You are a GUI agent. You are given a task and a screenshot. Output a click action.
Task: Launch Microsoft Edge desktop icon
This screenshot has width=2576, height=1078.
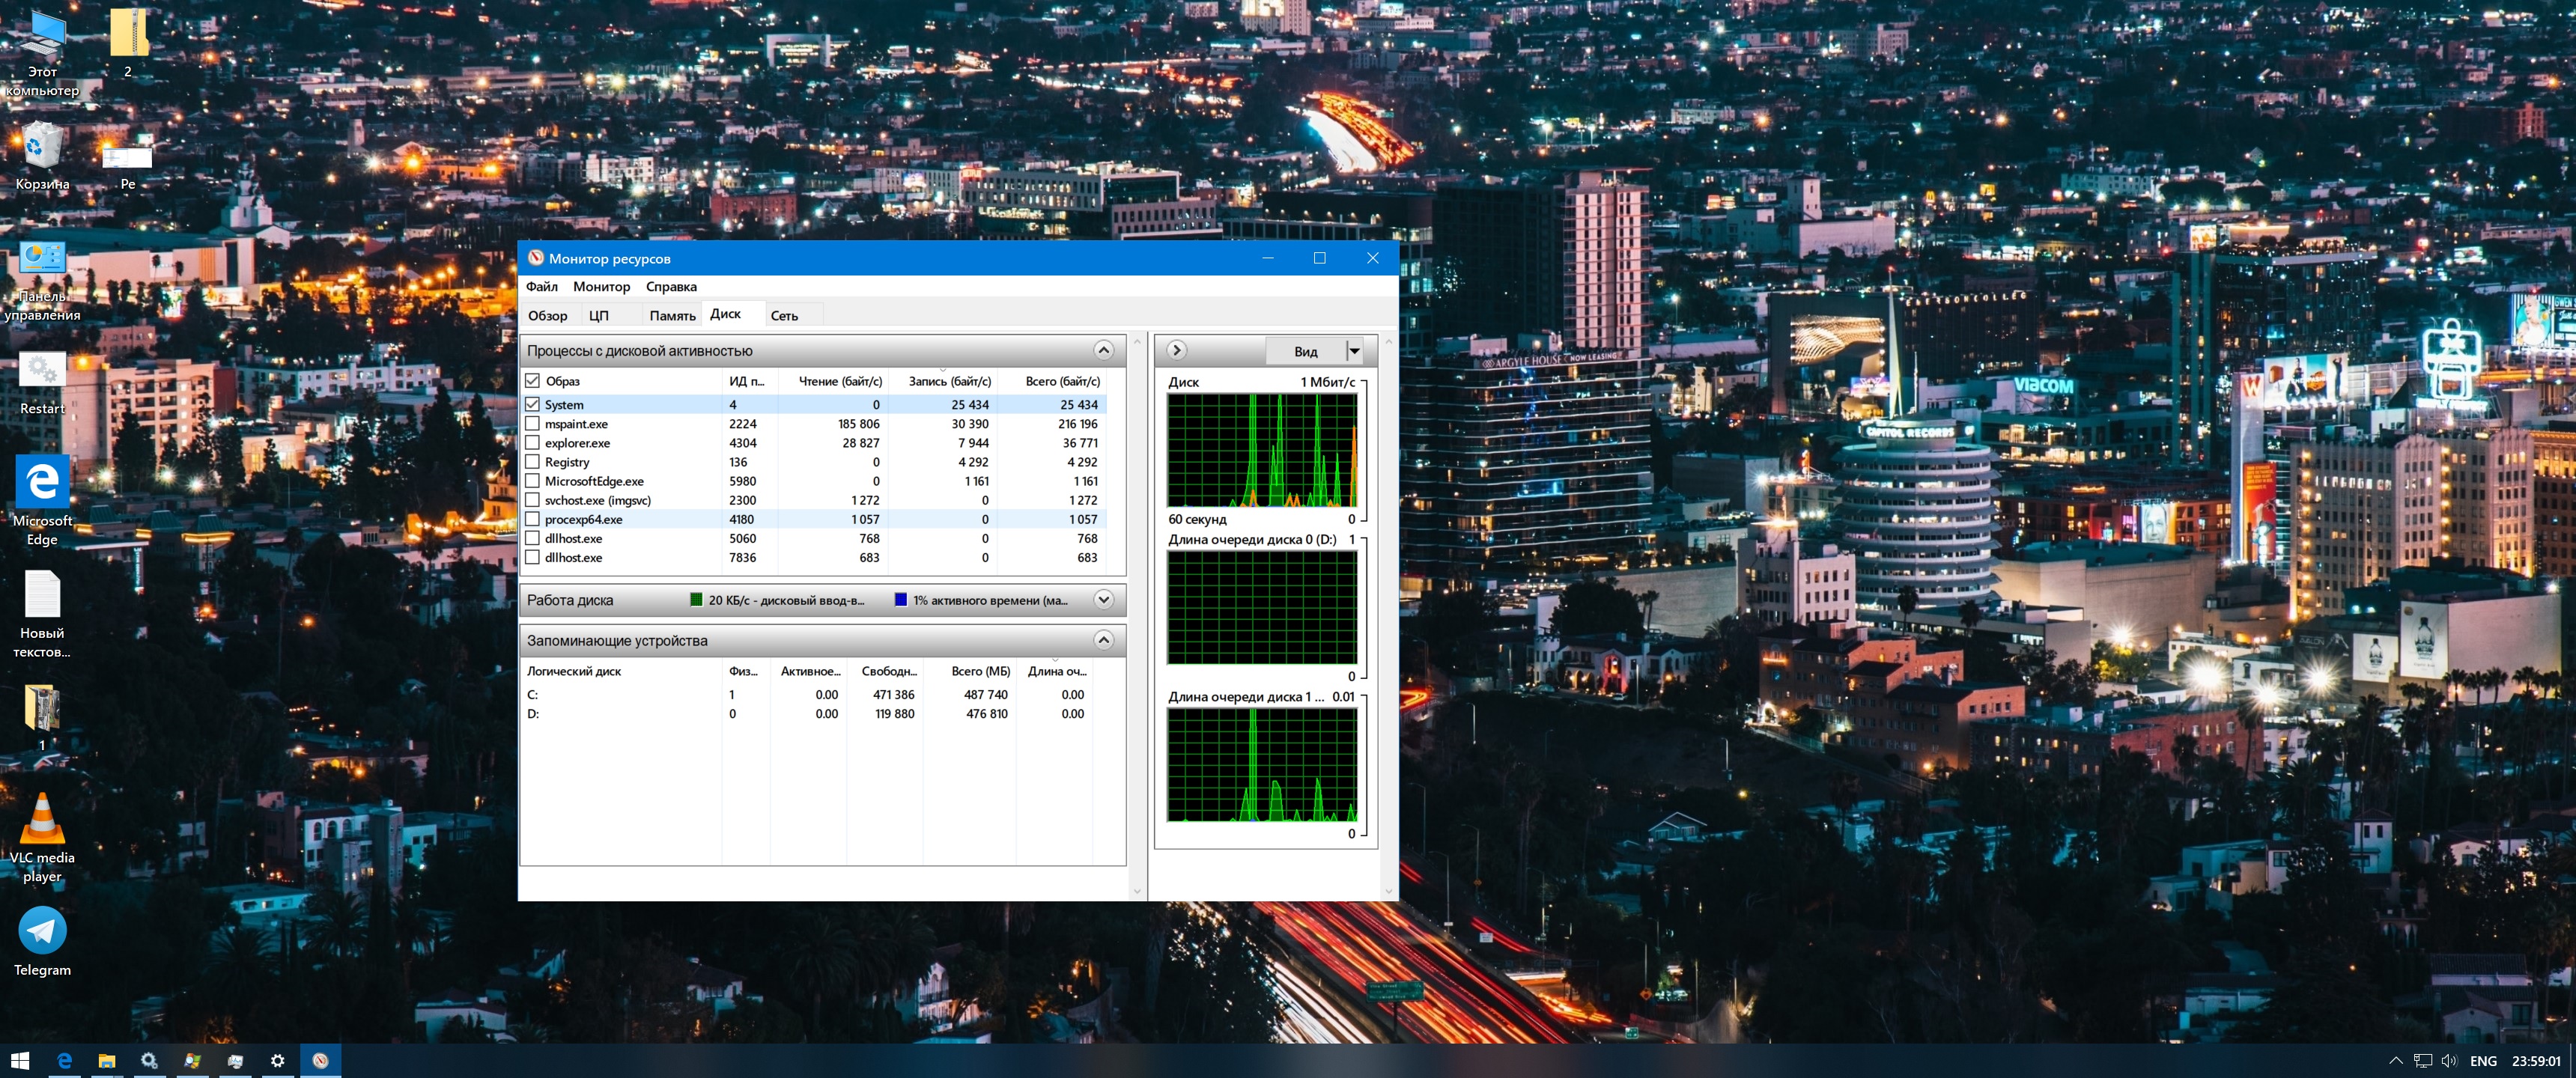pos(42,483)
